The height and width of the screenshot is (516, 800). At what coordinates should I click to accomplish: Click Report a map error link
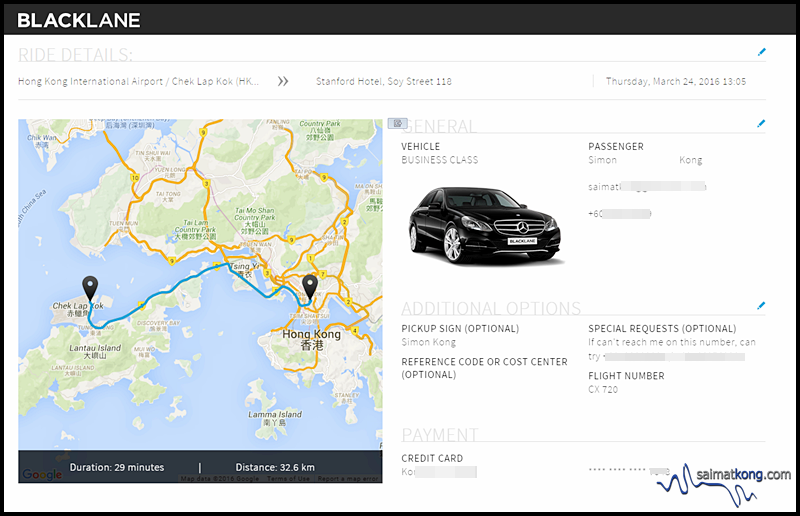pos(348,479)
